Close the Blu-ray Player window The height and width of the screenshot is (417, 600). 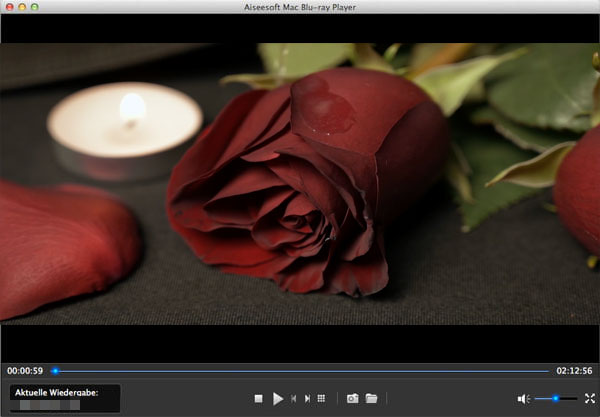[x=8, y=7]
